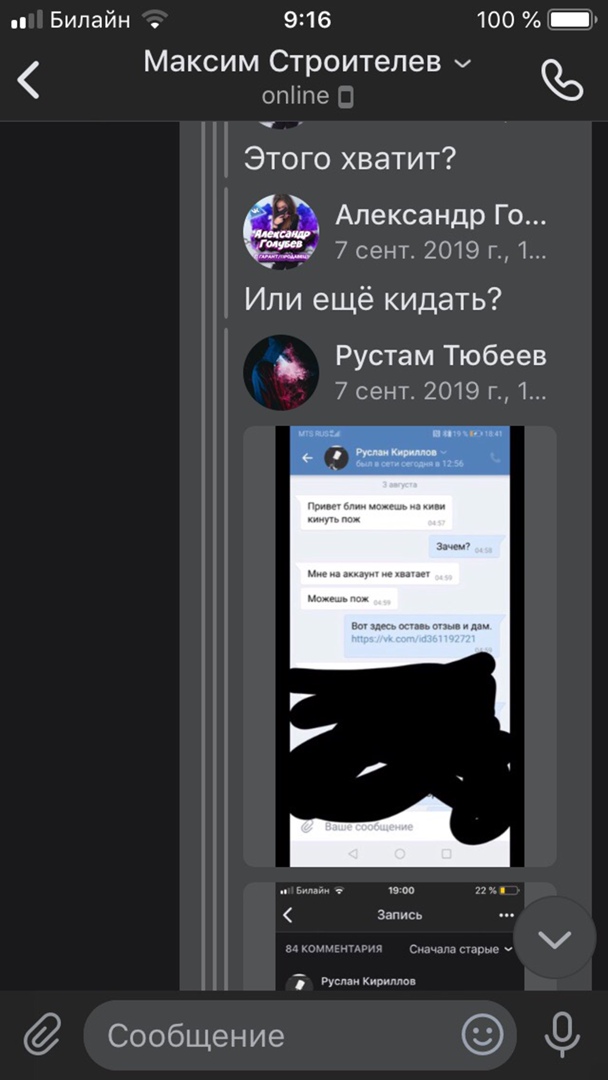This screenshot has height=1080, width=608.
Task: Tap the paperclip attachment icon
Action: pyautogui.click(x=43, y=1035)
